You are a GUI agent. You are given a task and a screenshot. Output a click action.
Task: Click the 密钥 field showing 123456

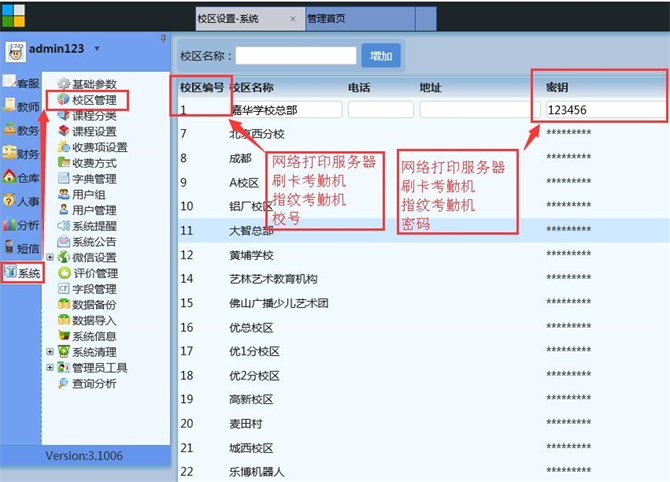click(605, 110)
